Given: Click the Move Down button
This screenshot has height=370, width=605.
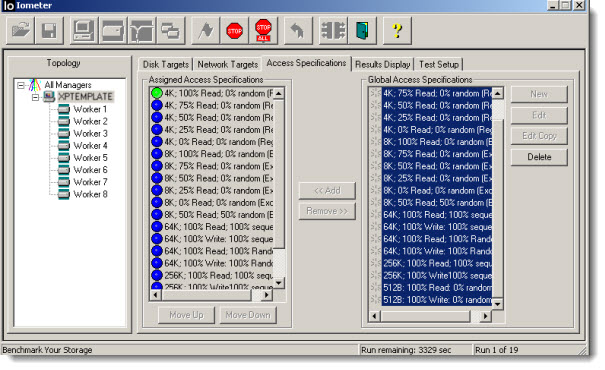Looking at the screenshot, I should coord(248,315).
